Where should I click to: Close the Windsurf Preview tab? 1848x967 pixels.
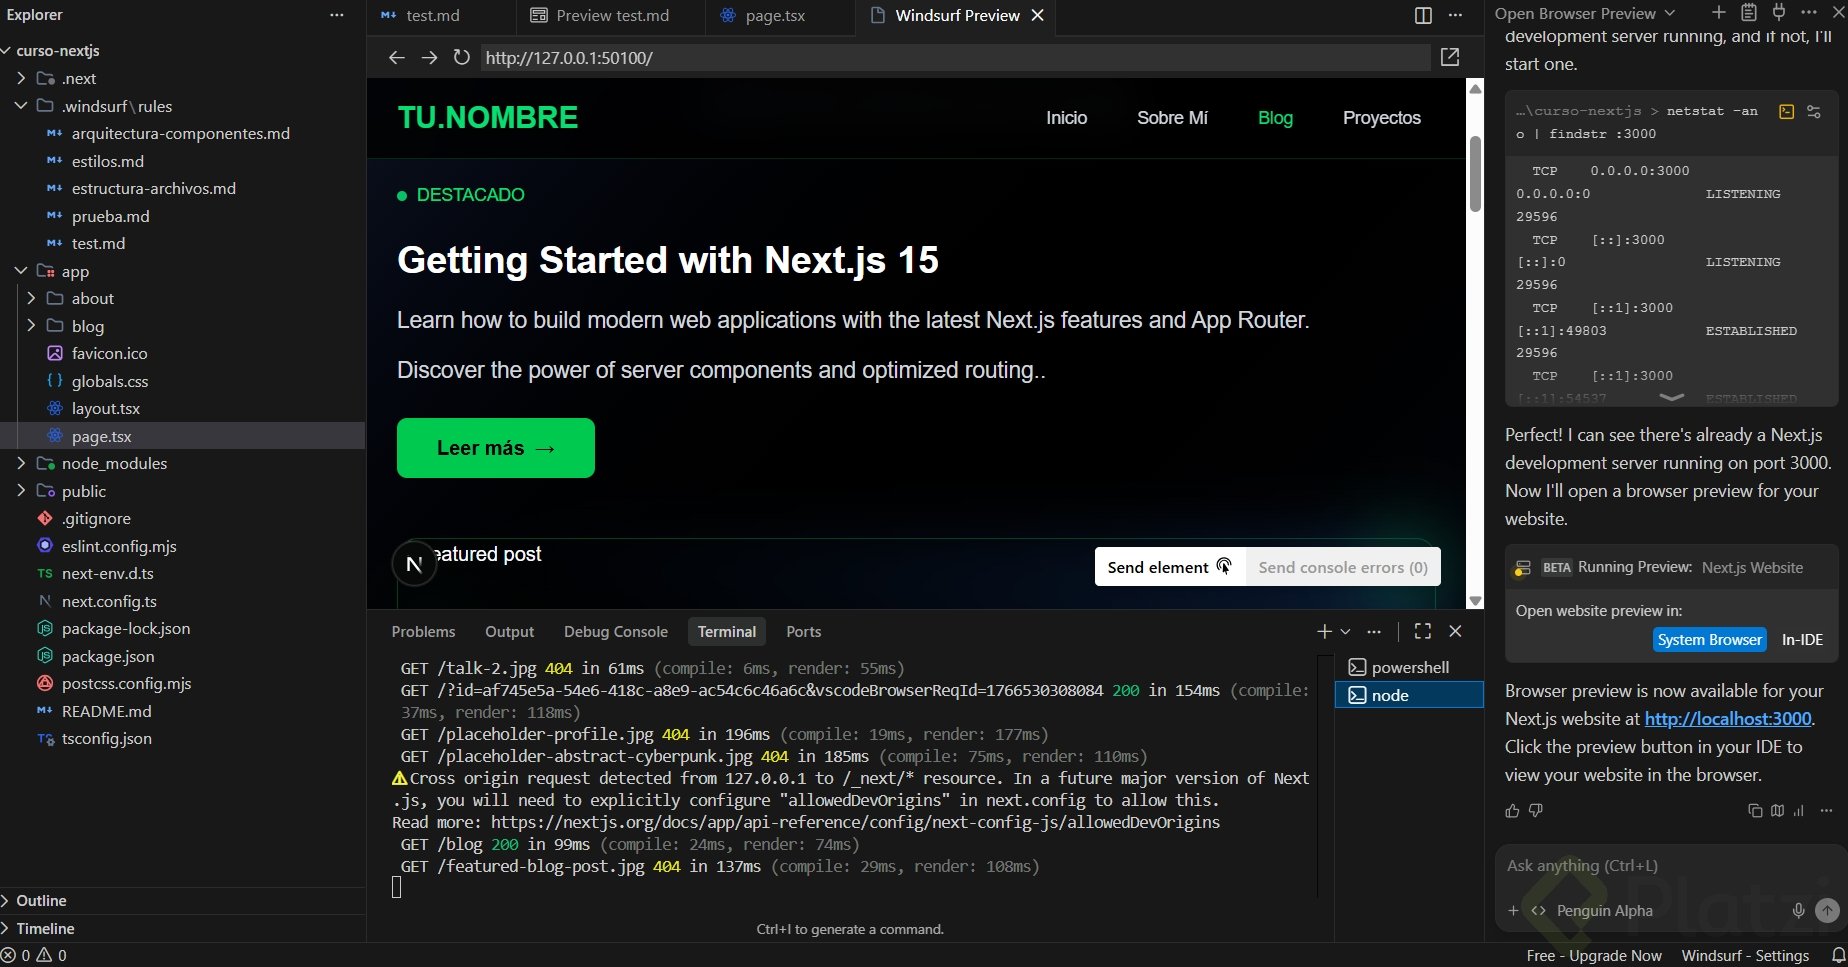point(1038,15)
